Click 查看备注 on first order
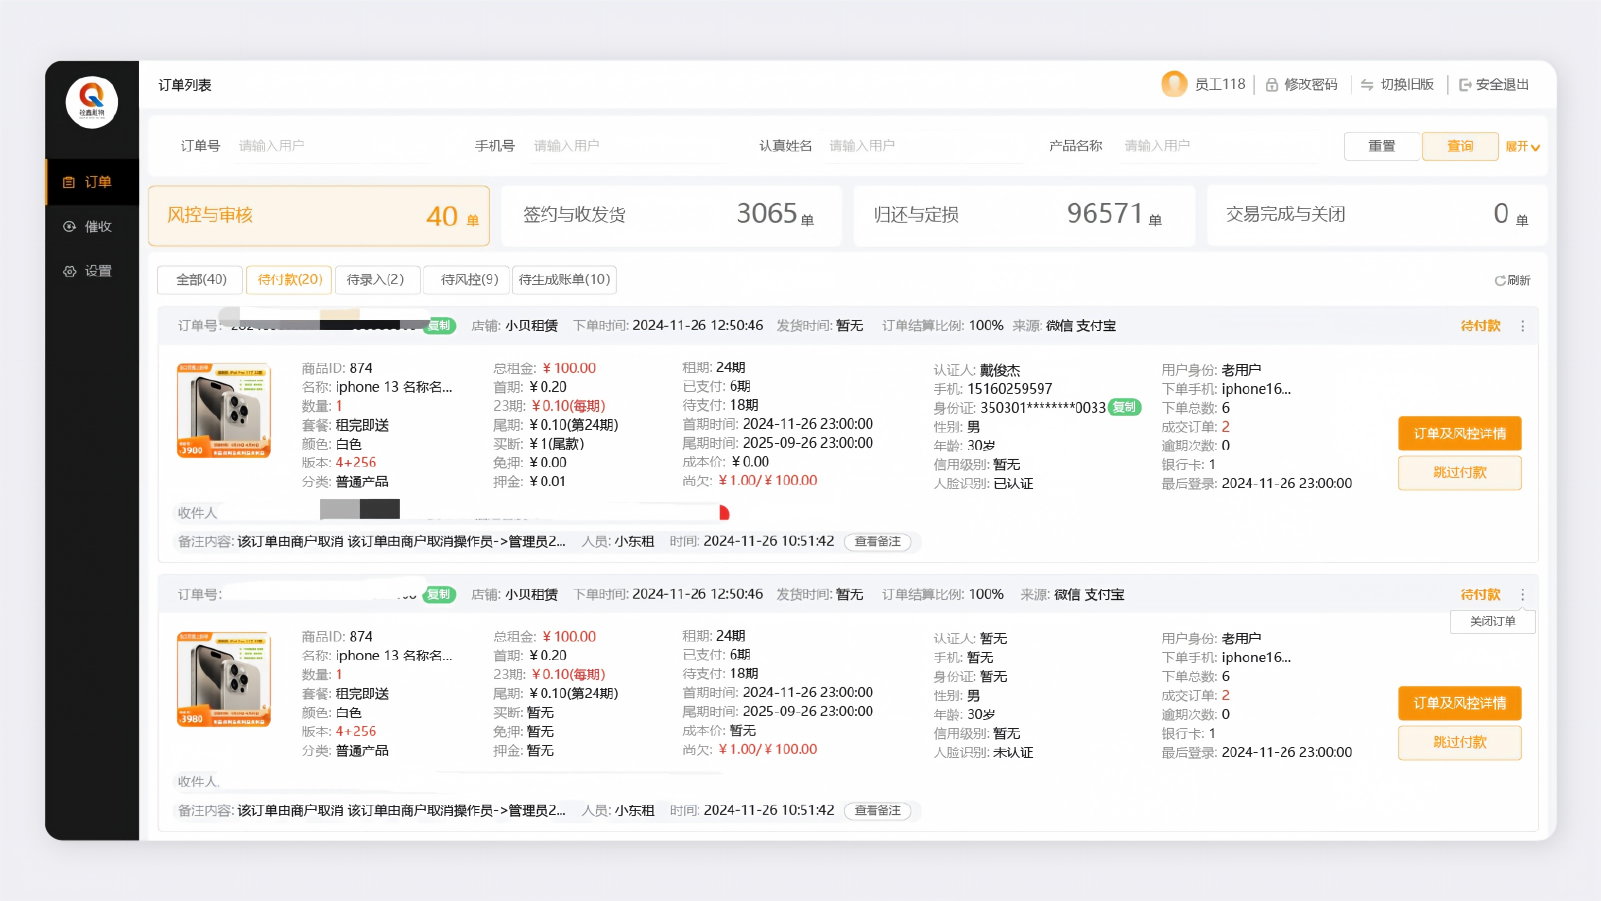The width and height of the screenshot is (1601, 901). (x=878, y=542)
